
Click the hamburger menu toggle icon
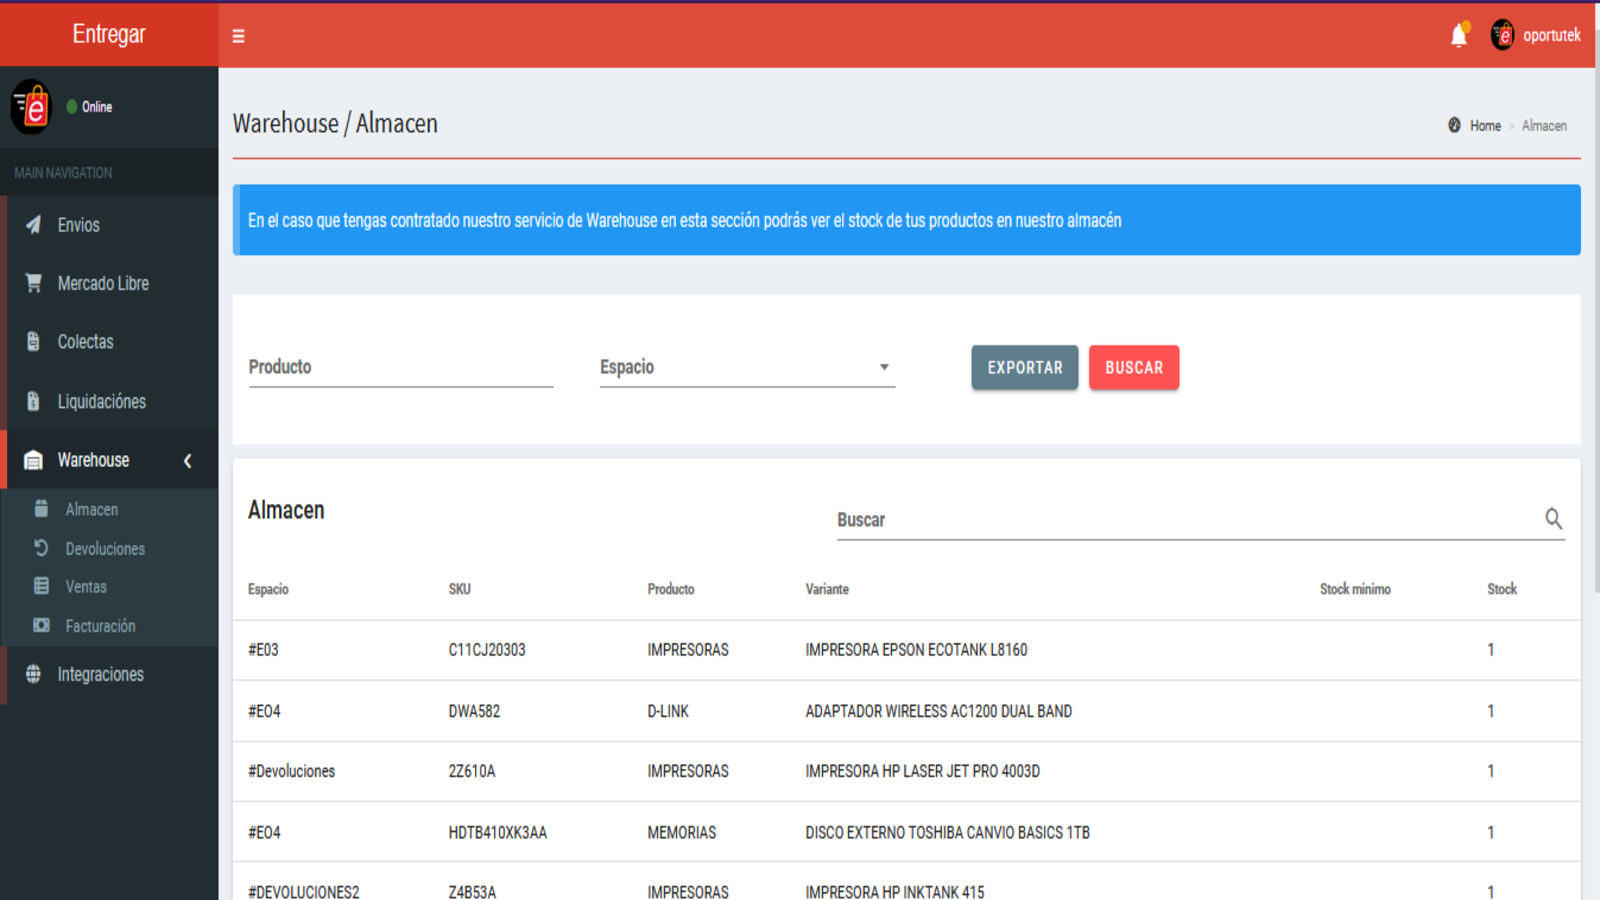pyautogui.click(x=238, y=36)
